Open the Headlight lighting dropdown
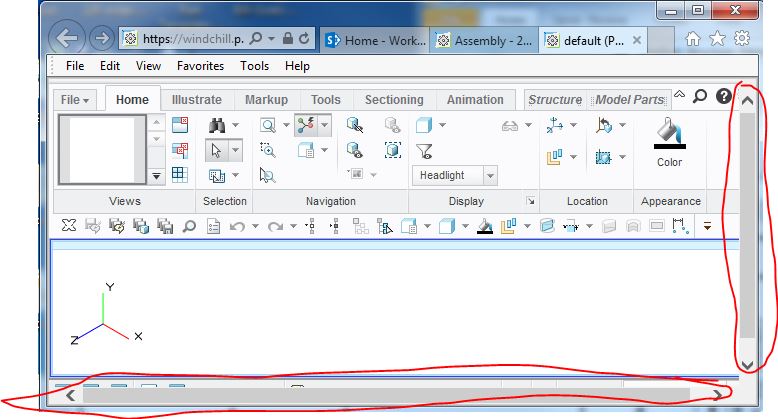Image resolution: width=778 pixels, height=419 pixels. (490, 175)
